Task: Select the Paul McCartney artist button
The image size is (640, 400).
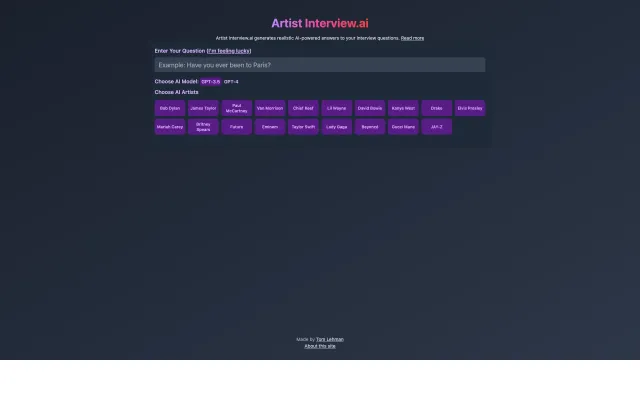Action: [x=237, y=108]
